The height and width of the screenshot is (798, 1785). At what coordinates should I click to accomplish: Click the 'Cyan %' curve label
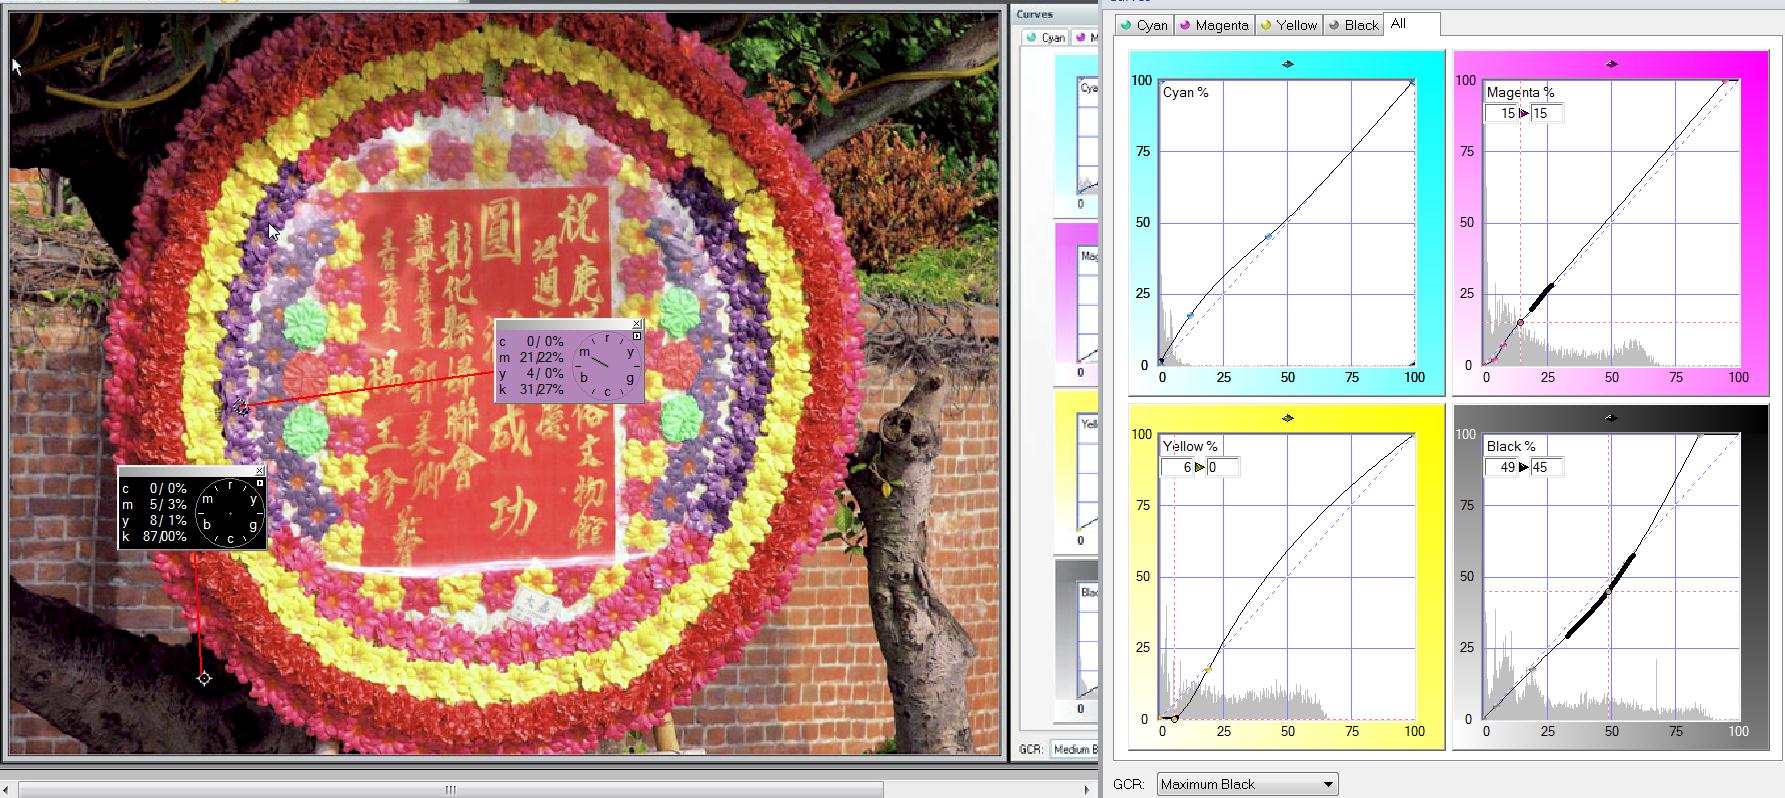1185,92
